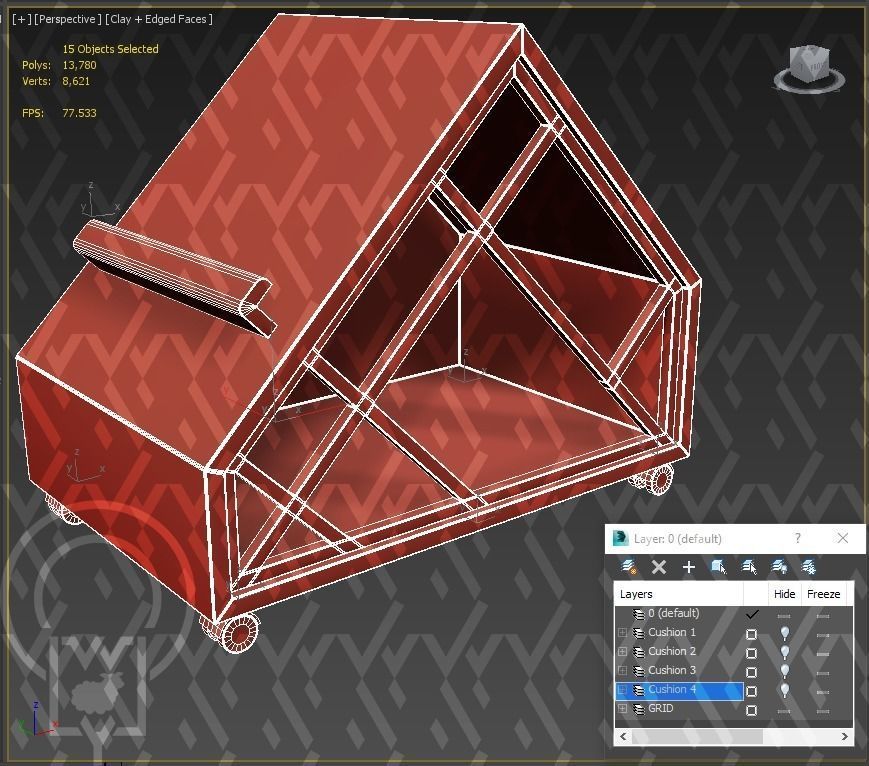Screen dimensions: 869x766
Task: Click Delete layer X icon
Action: (659, 566)
